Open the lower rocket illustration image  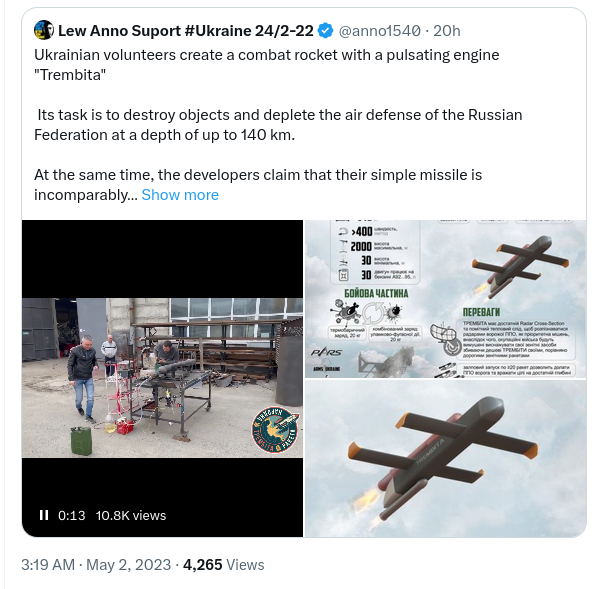click(445, 458)
